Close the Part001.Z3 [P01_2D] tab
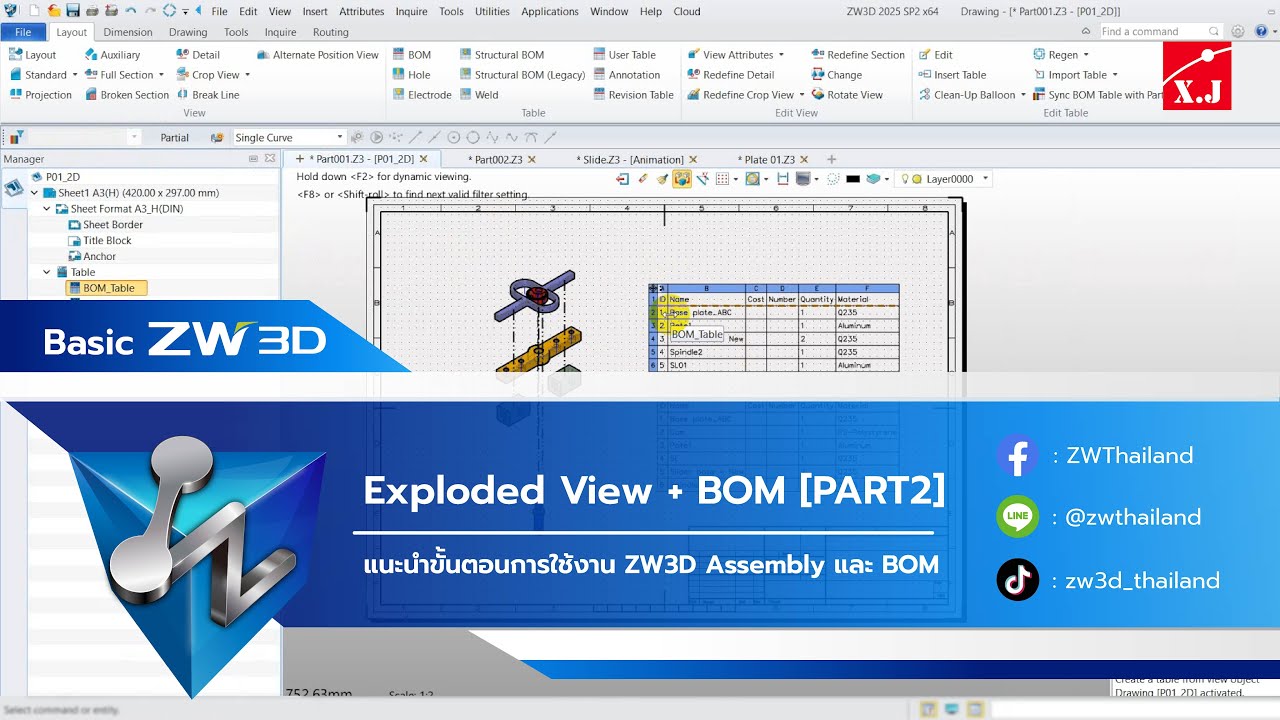Screen dimensions: 1280x720 [423, 159]
